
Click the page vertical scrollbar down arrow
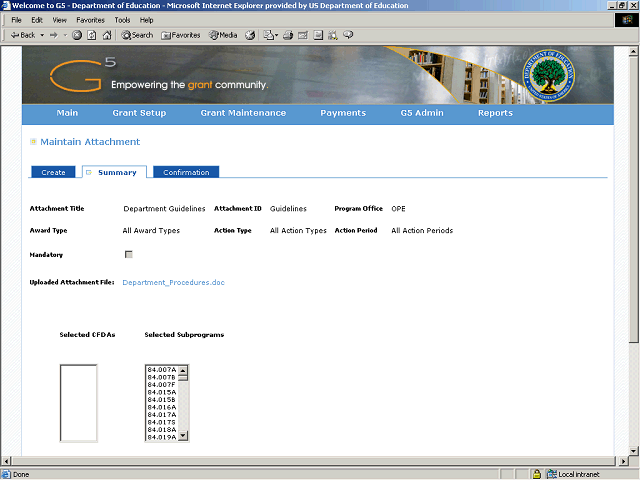click(x=633, y=451)
